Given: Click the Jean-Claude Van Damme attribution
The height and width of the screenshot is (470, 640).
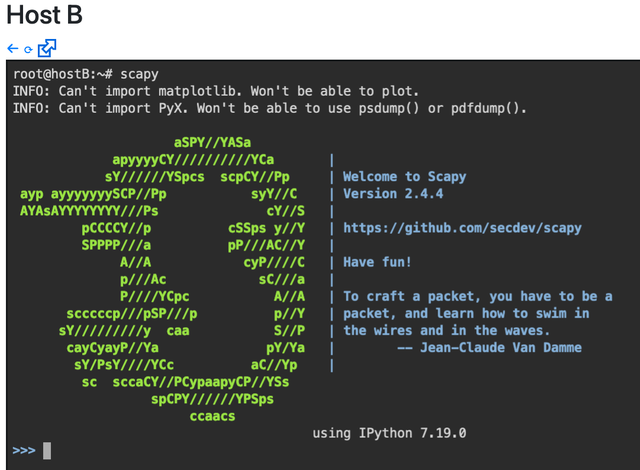Looking at the screenshot, I should point(489,348).
